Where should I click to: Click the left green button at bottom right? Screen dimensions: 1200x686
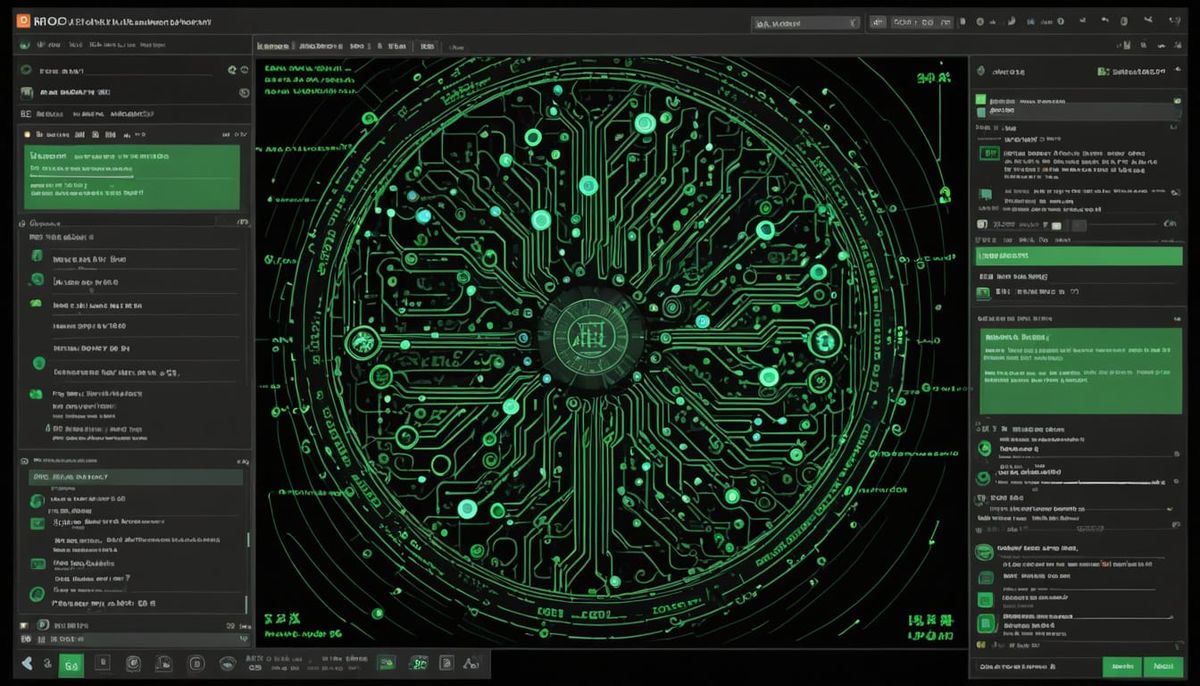(x=1121, y=666)
